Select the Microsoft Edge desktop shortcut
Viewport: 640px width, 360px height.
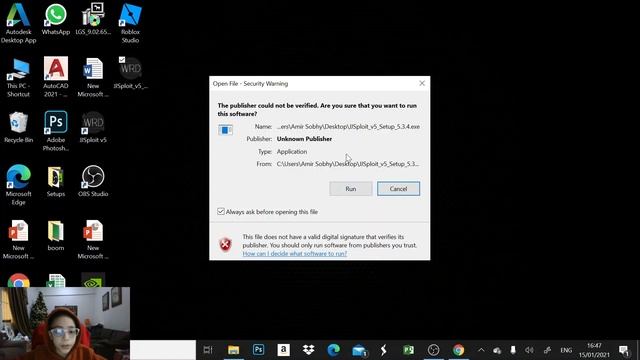point(18,185)
